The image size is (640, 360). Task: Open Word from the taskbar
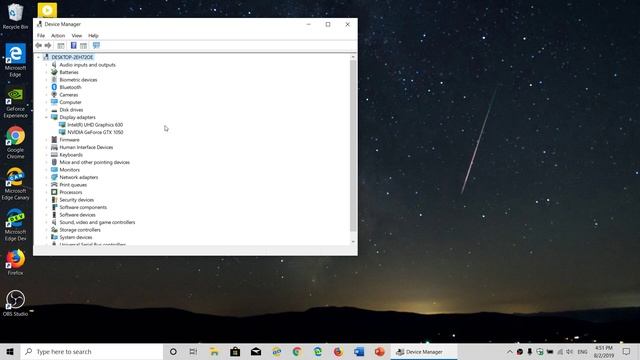(359, 351)
